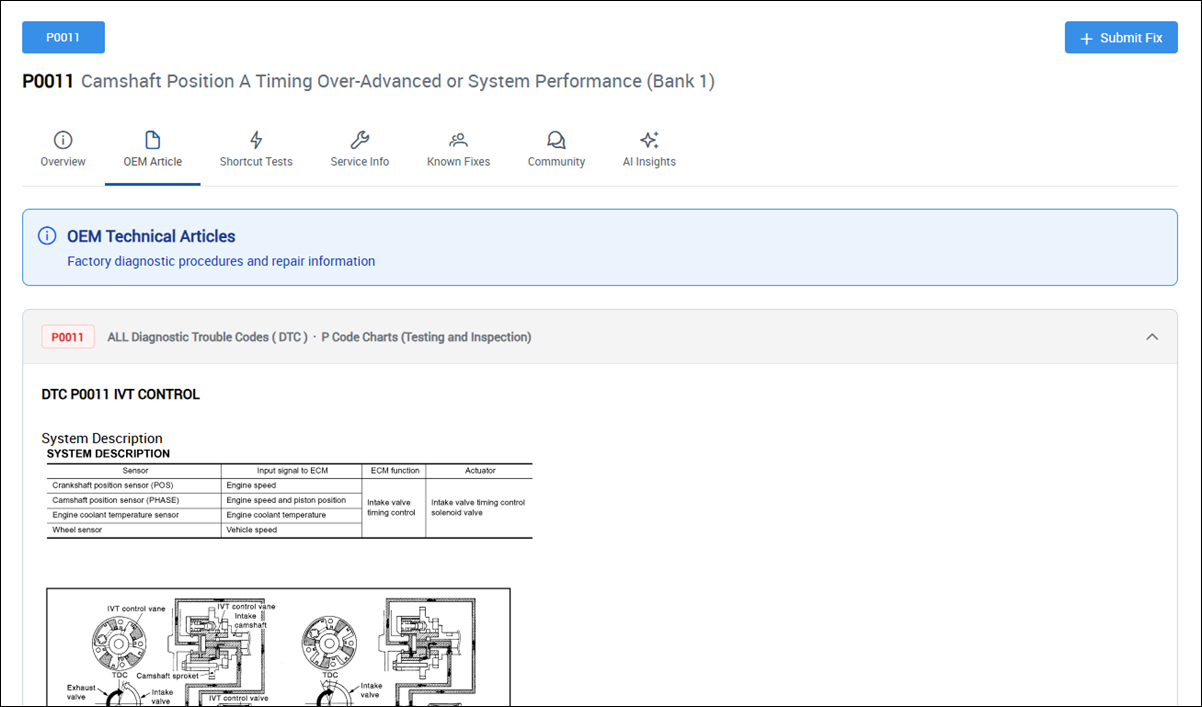Click 'Factory diagnostic procedures and repair information' text
Viewport: 1202px width, 707px height.
pyautogui.click(x=221, y=261)
